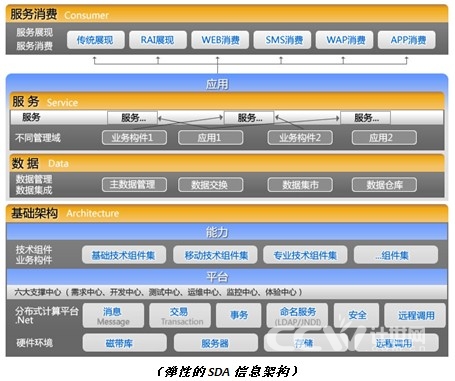Select the 磁带库 hardware box

coord(125,343)
